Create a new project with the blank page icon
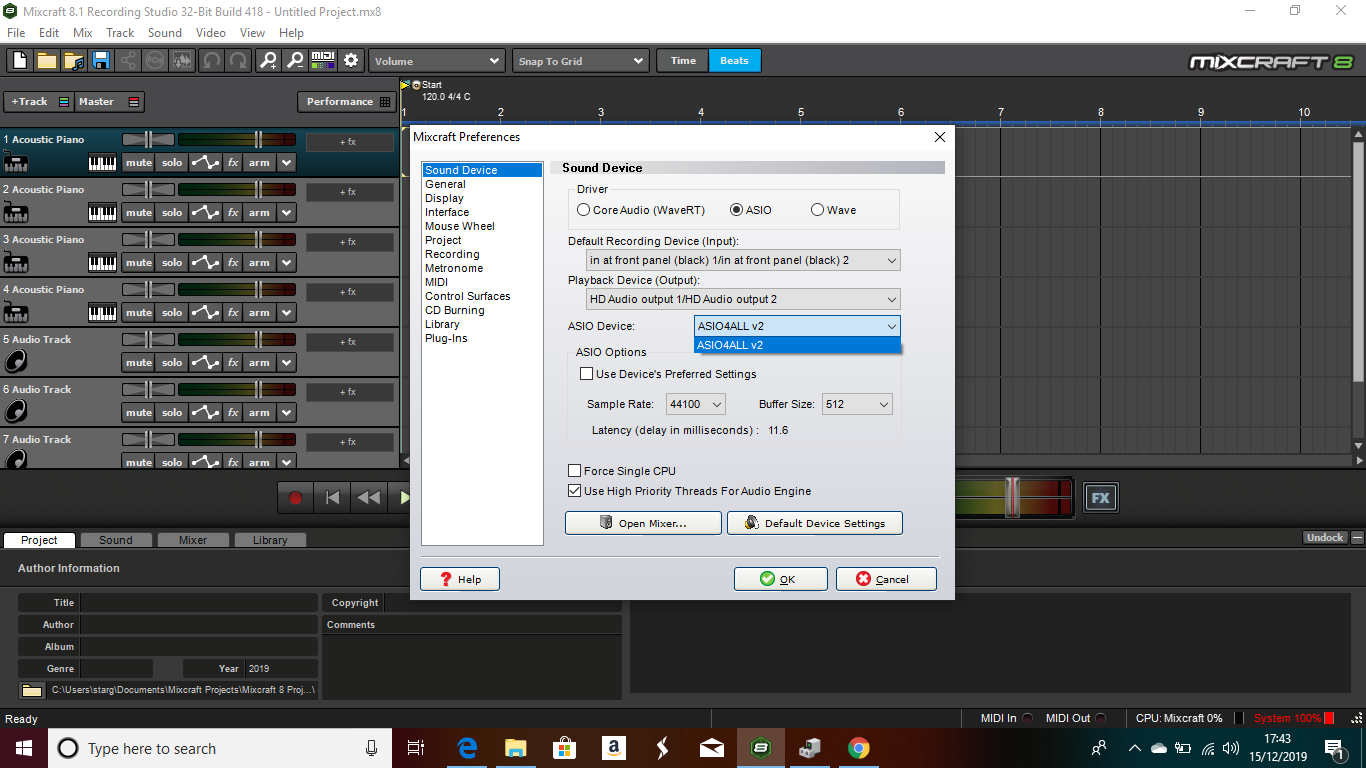The image size is (1366, 768). point(19,61)
